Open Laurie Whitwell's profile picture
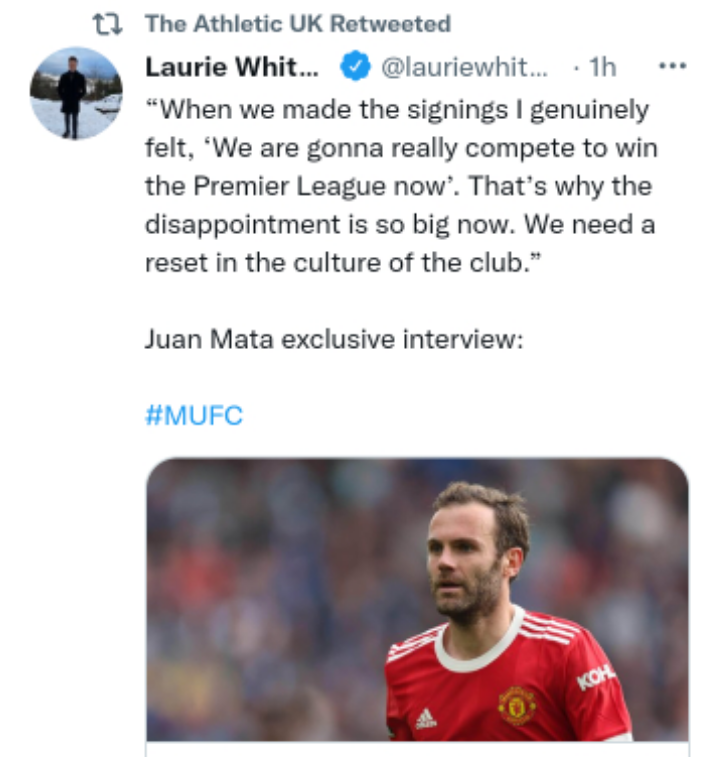This screenshot has height=757, width=716. (x=76, y=94)
